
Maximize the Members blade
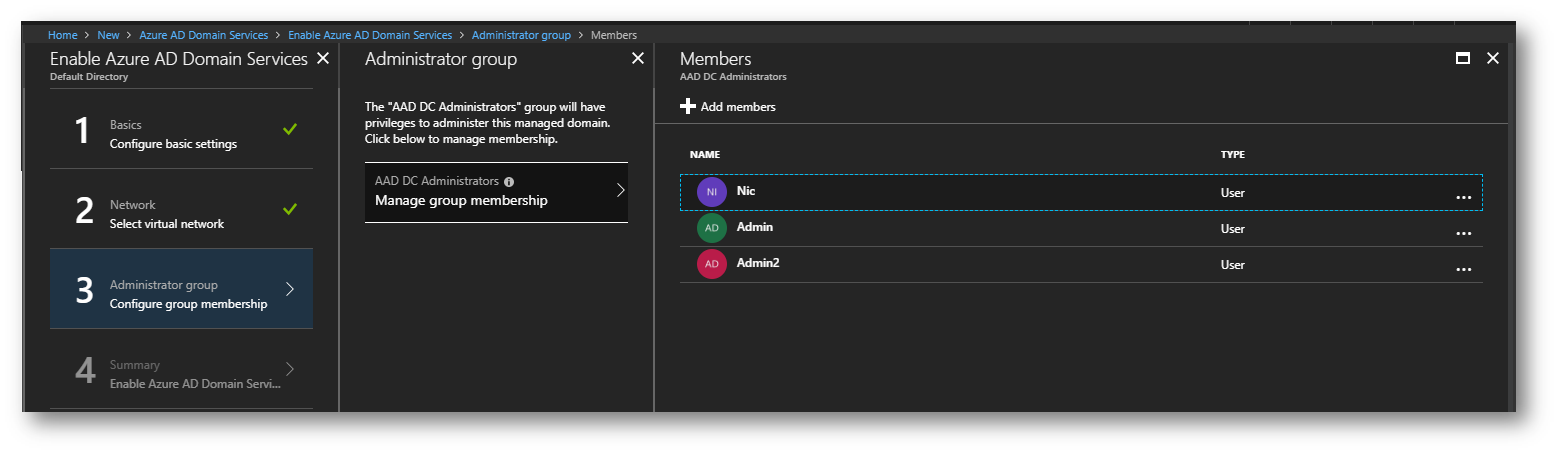click(1463, 58)
